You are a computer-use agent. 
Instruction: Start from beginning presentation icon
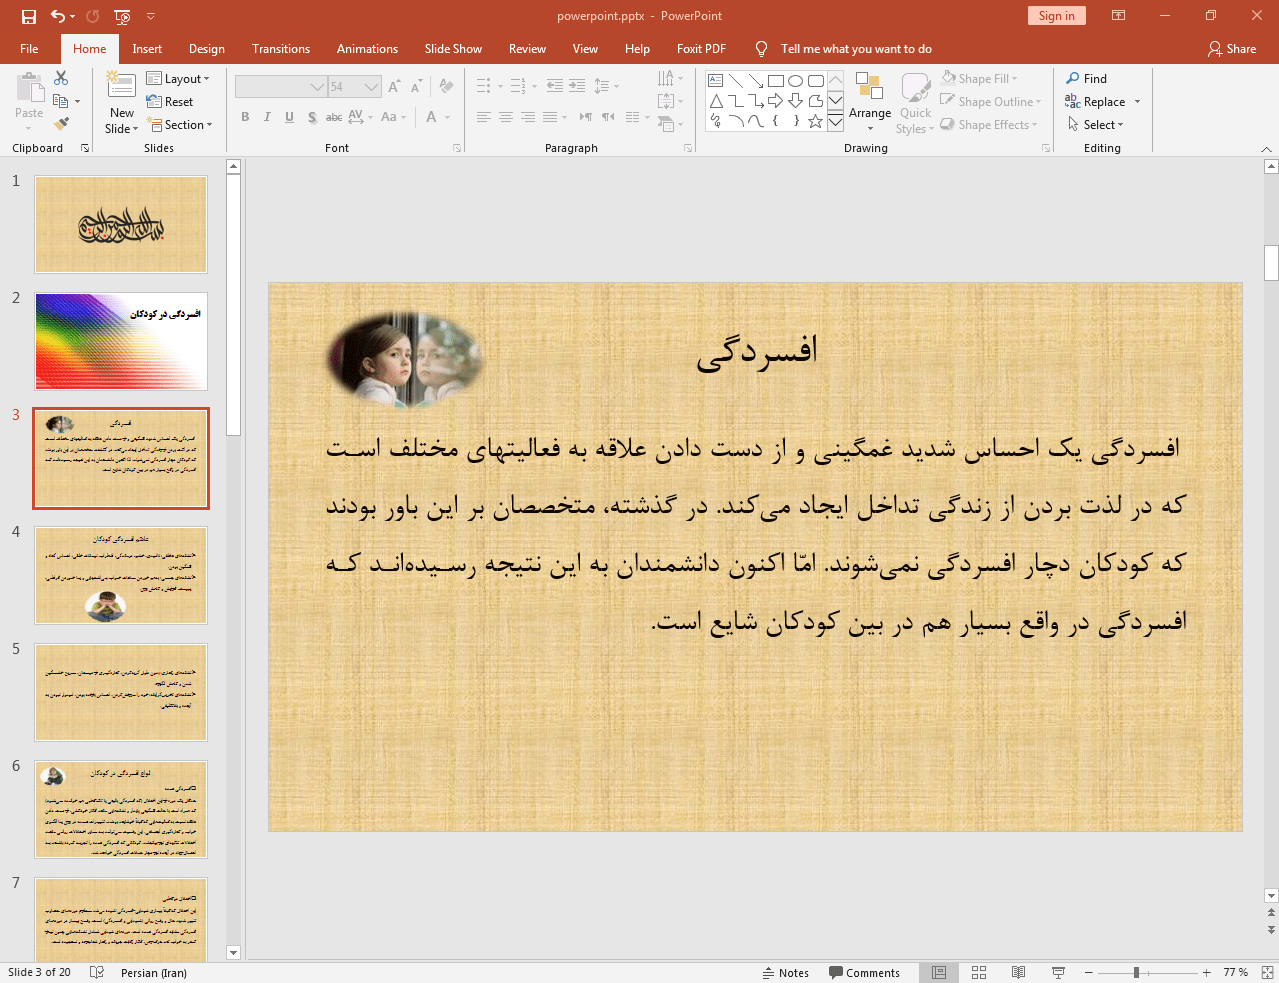click(x=122, y=16)
